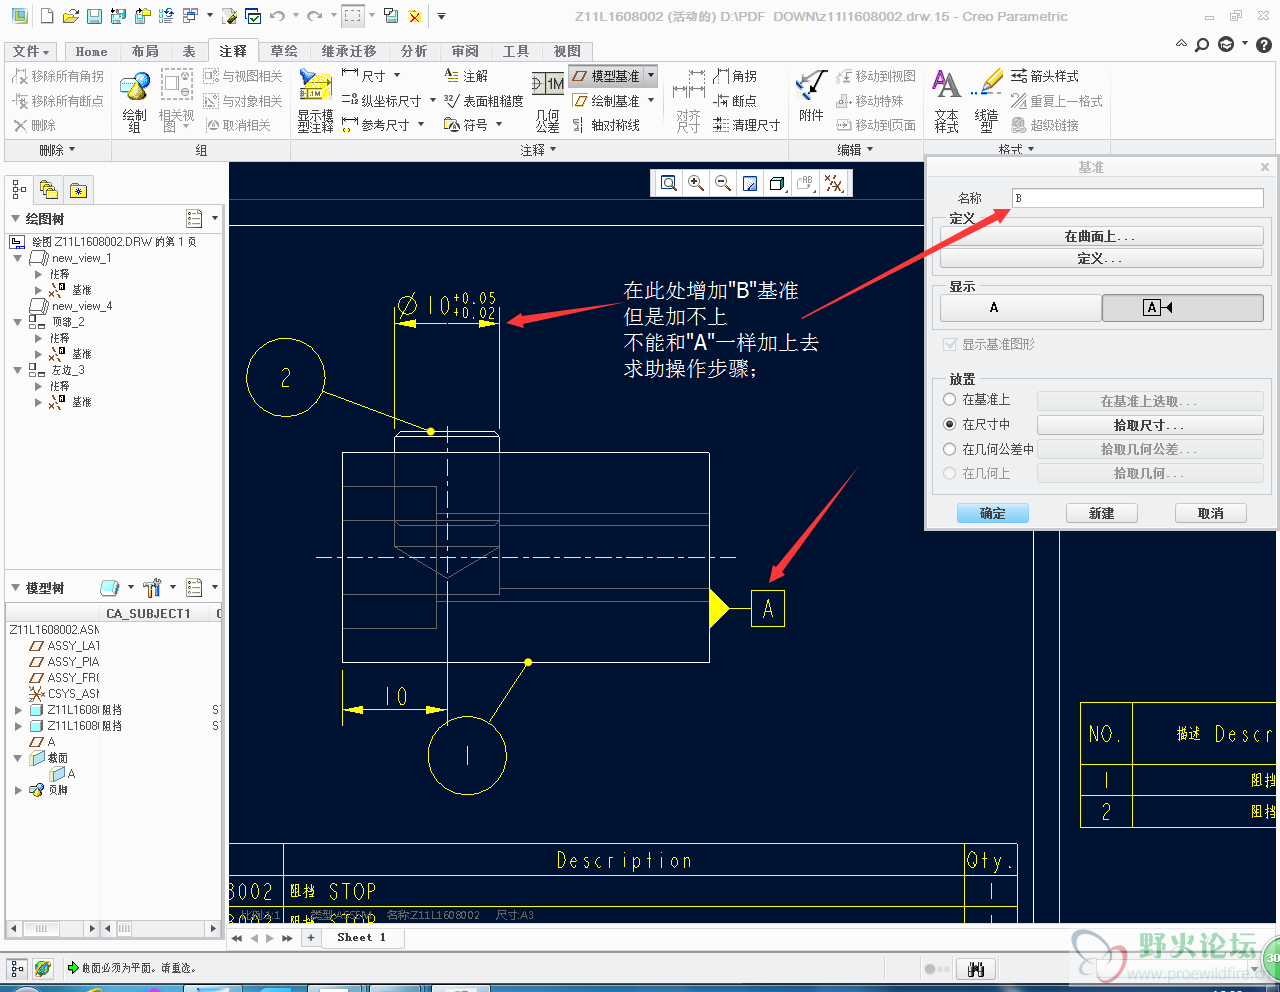Select the 模型基准 model datum tool
1280x992 pixels.
[x=606, y=76]
